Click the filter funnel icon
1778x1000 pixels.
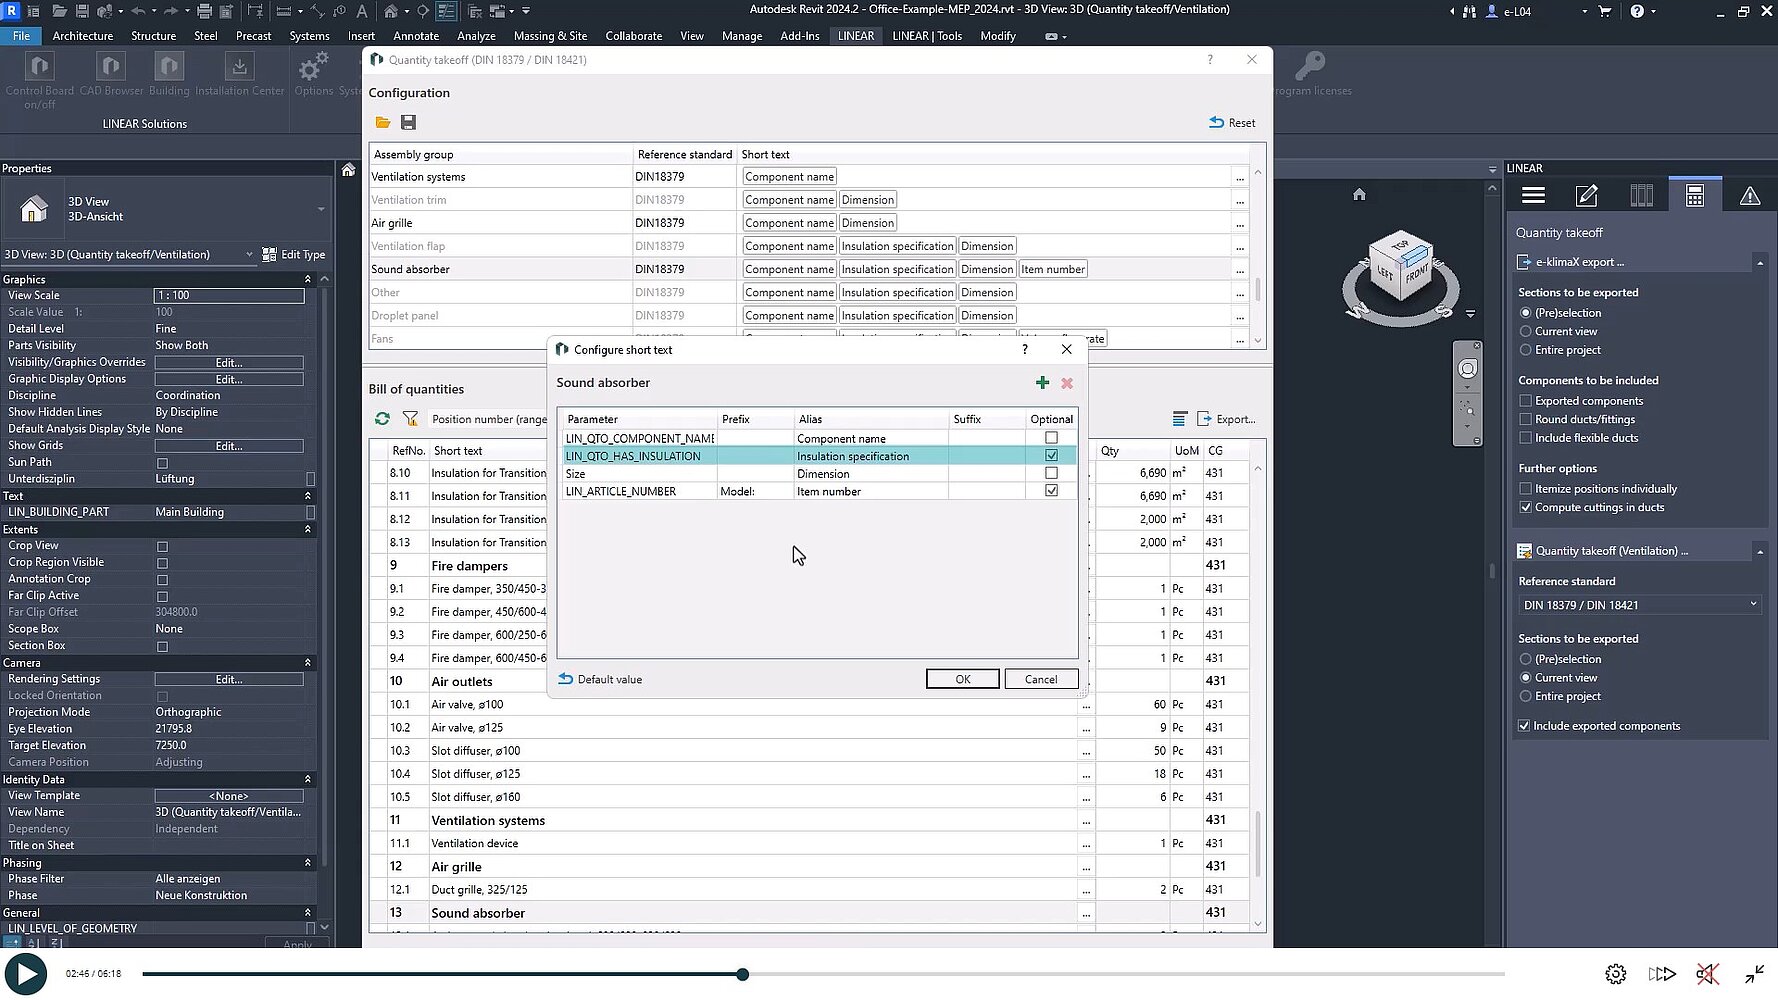[410, 419]
